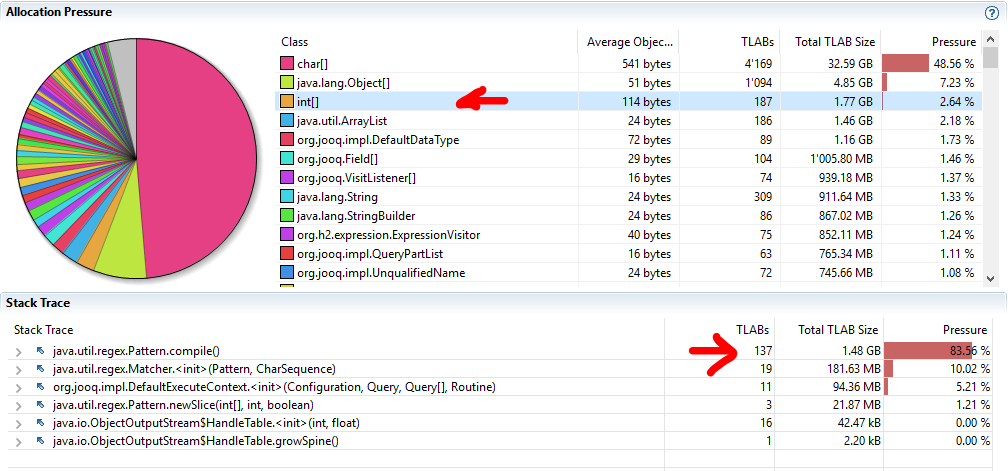
Task: Select the int[] class row
Action: (628, 102)
